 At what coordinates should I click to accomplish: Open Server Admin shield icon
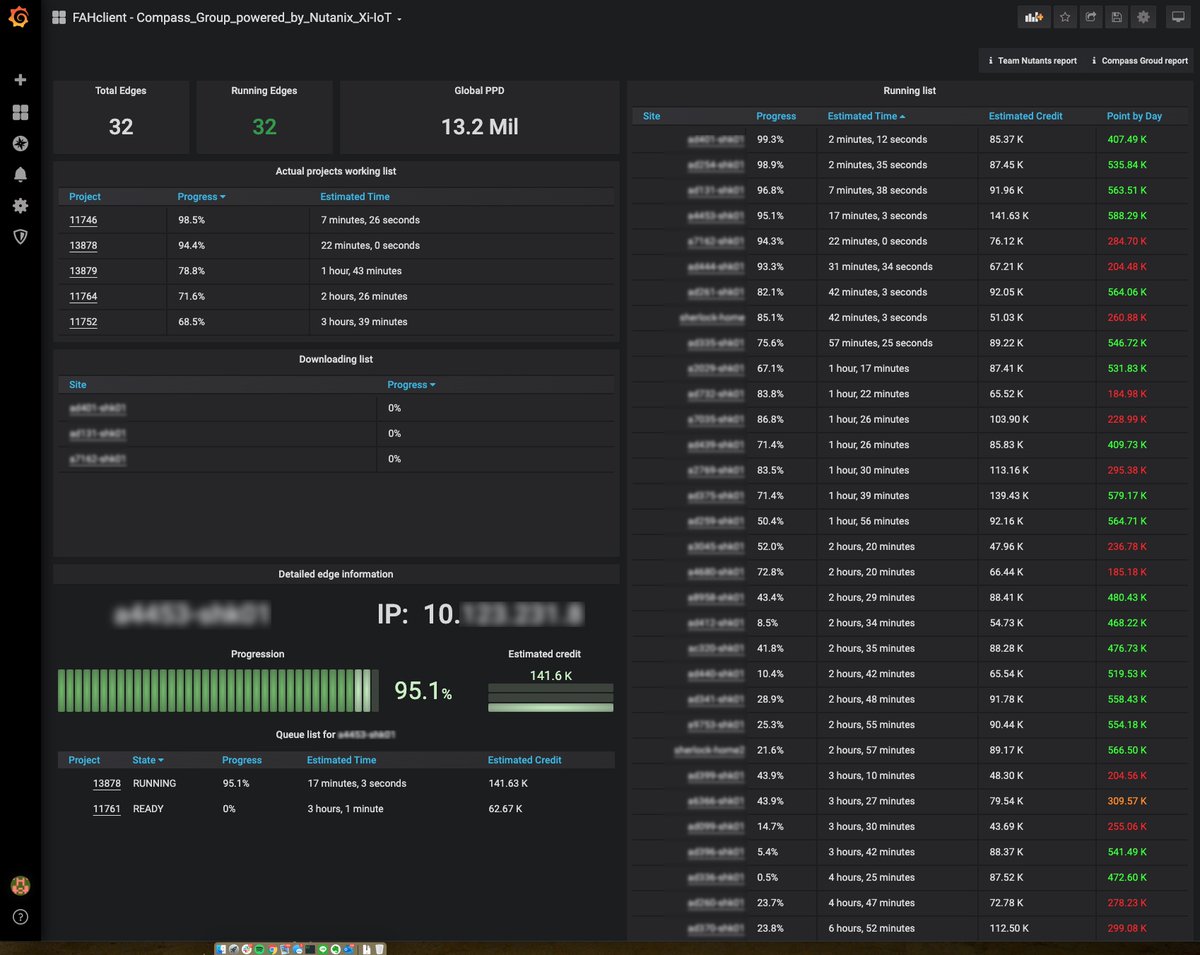pos(20,236)
